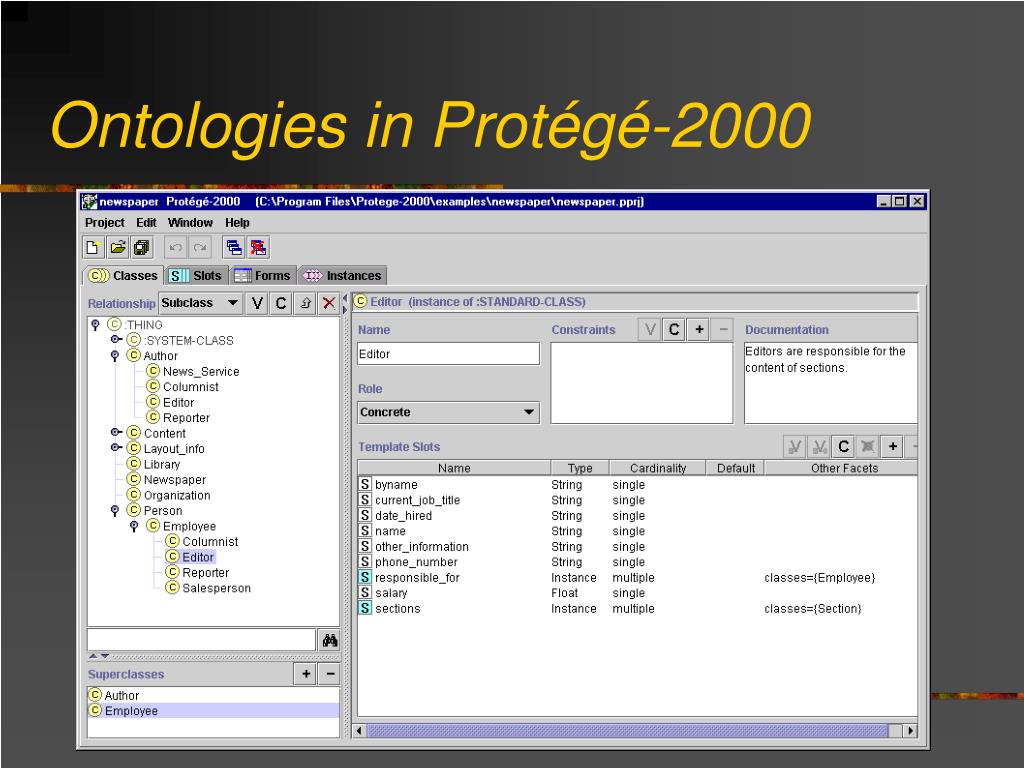Switch to the Forms tab
The image size is (1024, 768).
(x=263, y=276)
